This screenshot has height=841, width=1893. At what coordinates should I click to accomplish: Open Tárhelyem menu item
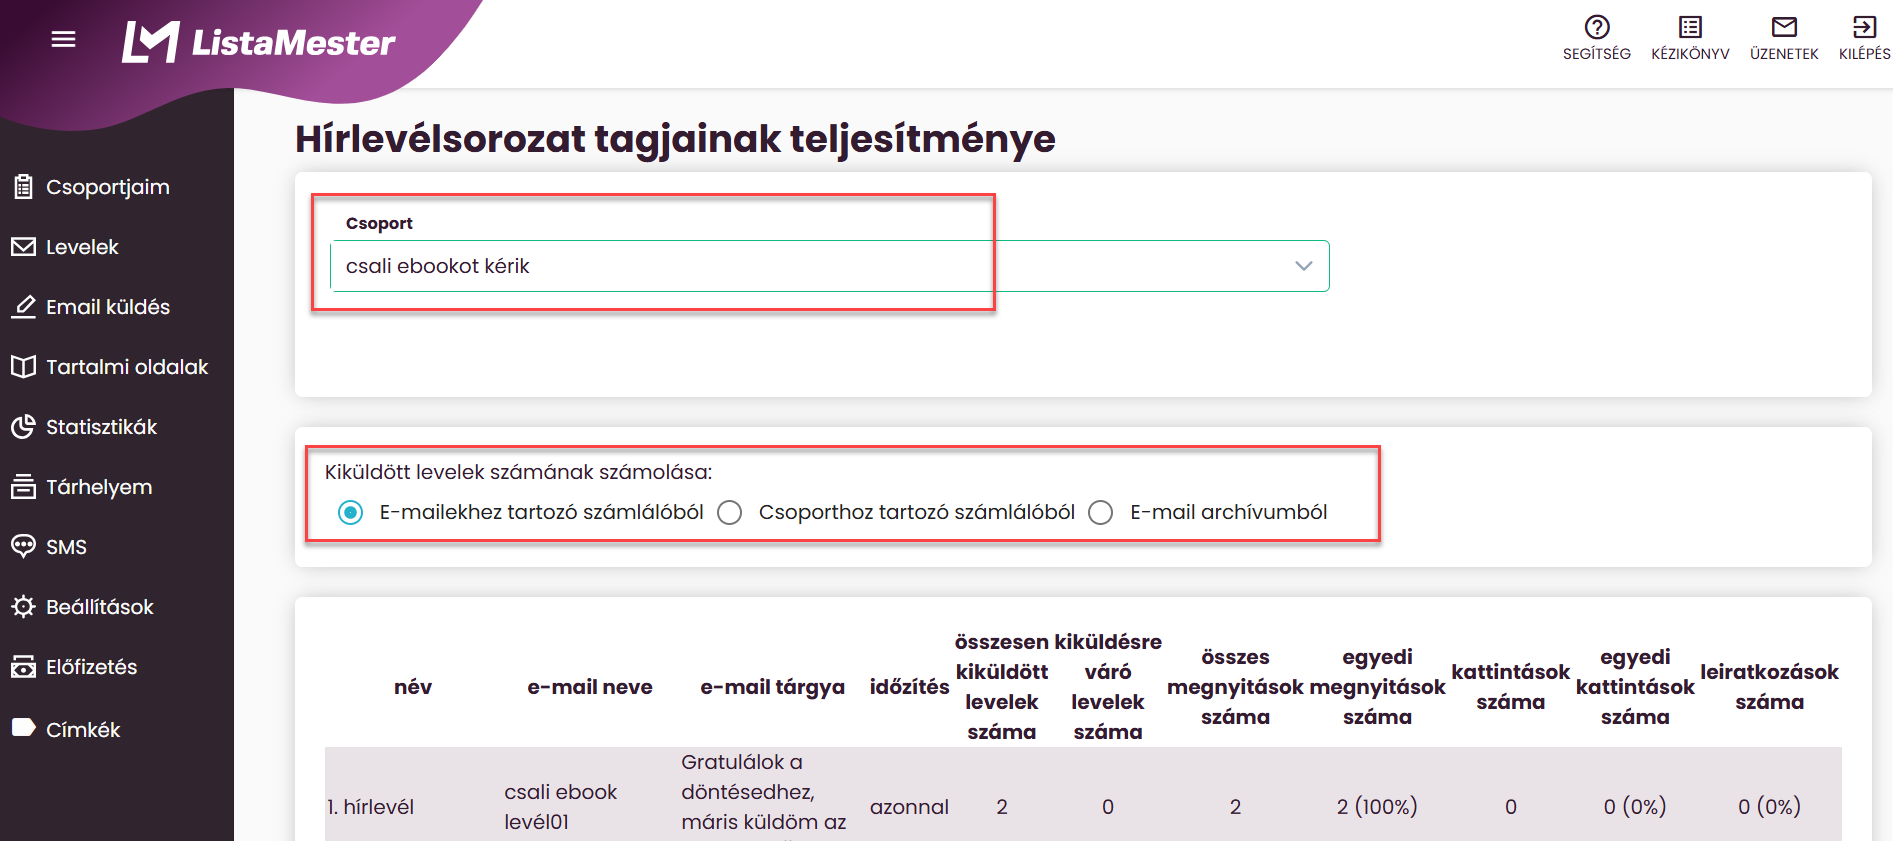point(99,487)
